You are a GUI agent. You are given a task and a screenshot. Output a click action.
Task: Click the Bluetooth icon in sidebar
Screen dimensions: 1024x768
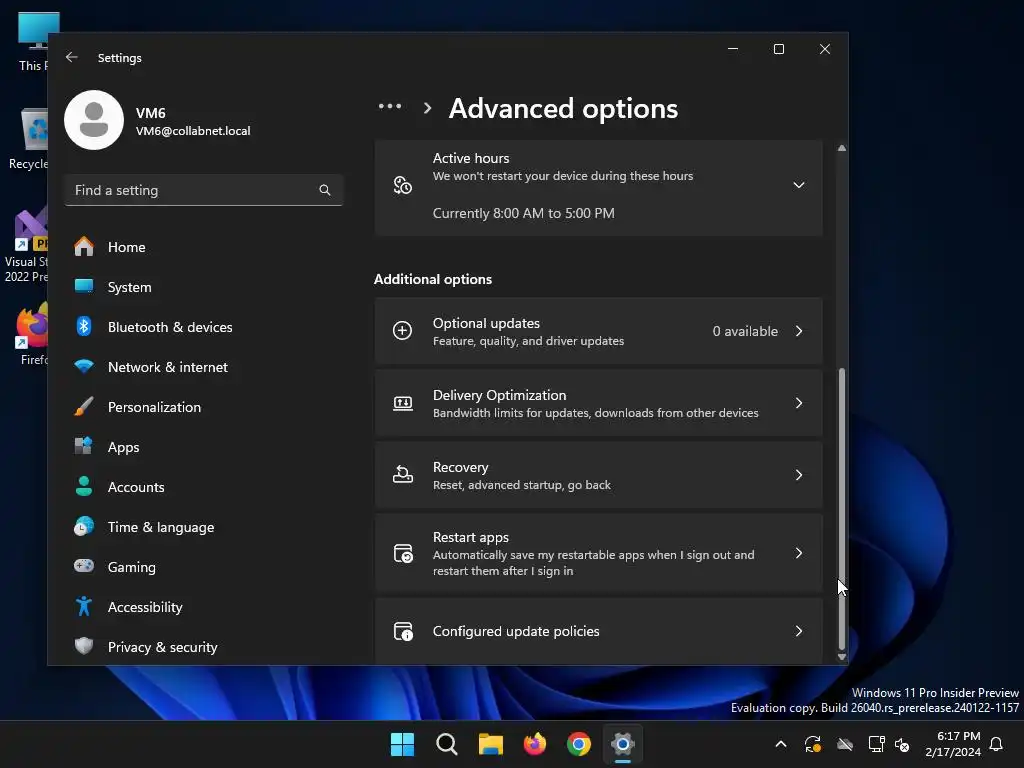pos(84,326)
